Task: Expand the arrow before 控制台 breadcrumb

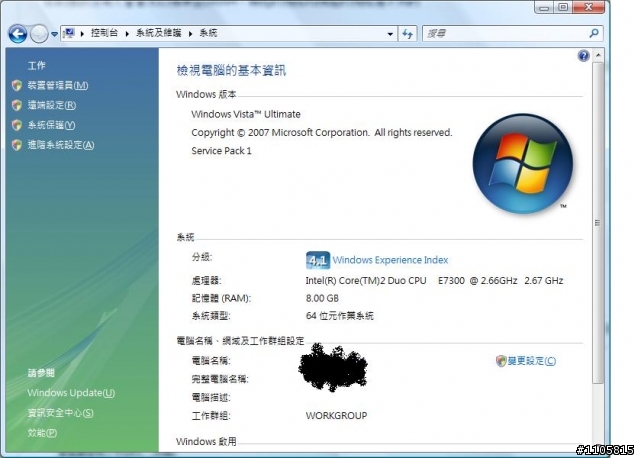Action: [82, 33]
